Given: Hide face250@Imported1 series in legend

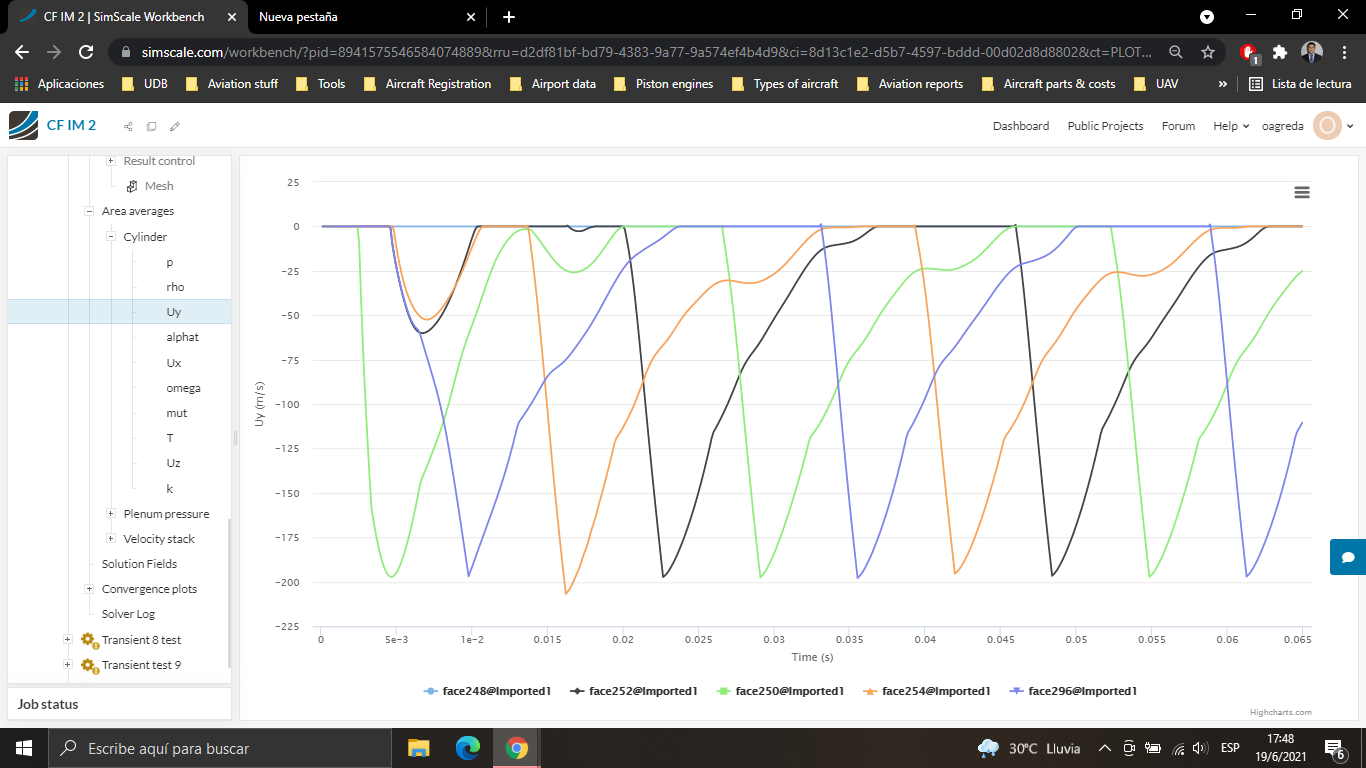Looking at the screenshot, I should (780, 691).
